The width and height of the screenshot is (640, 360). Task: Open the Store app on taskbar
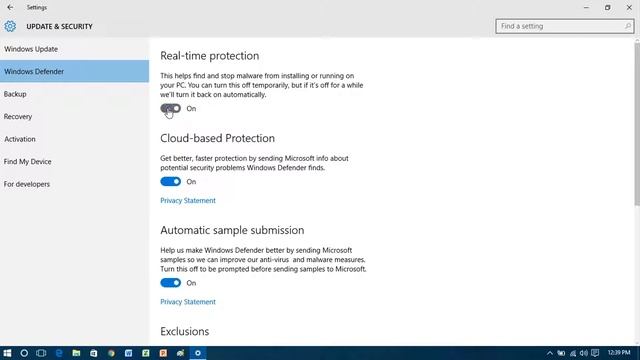click(93, 353)
